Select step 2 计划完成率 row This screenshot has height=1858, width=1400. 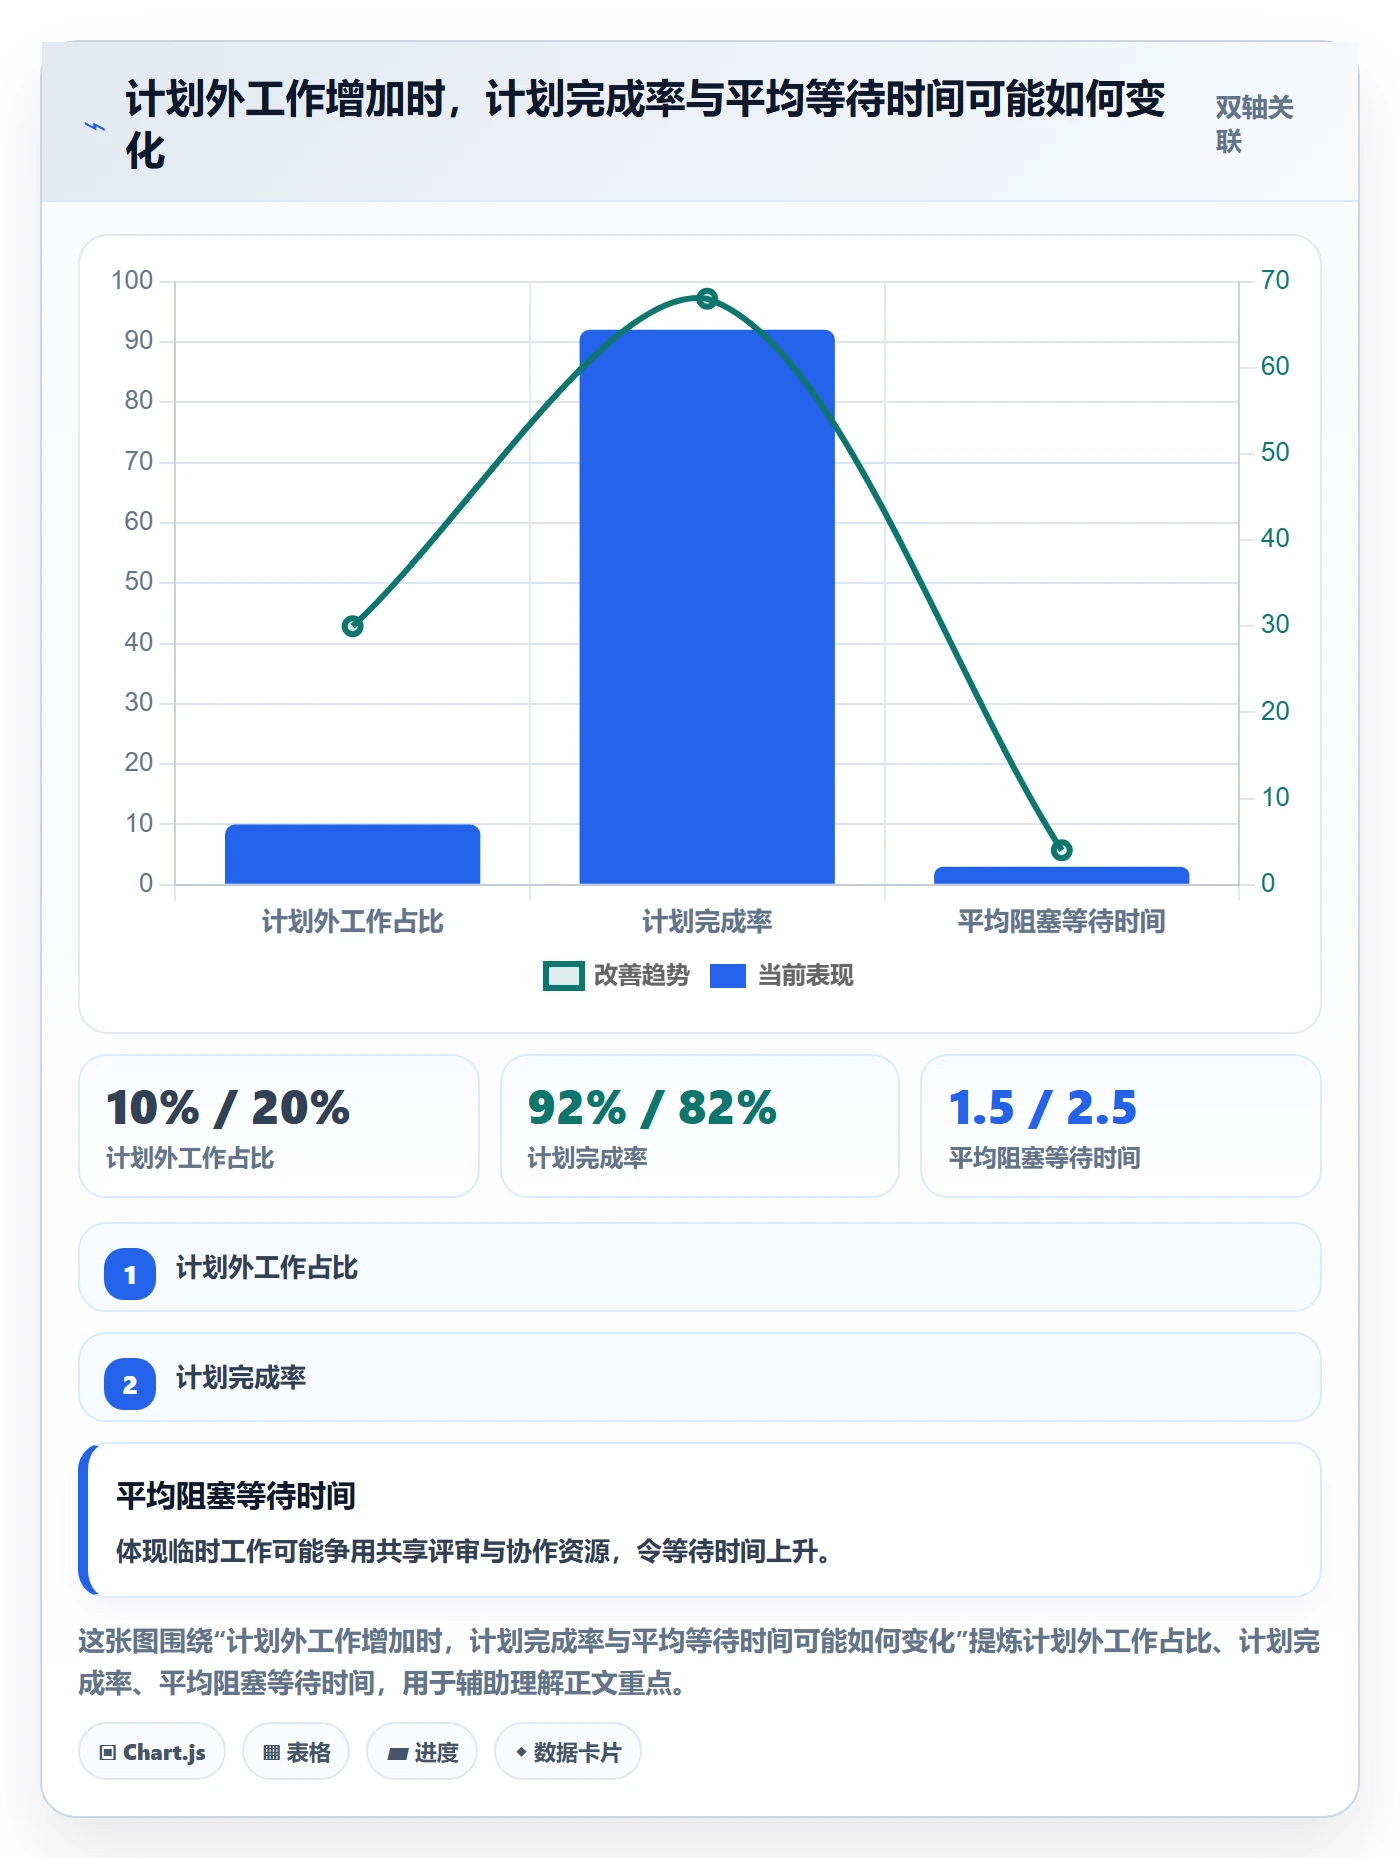click(700, 1377)
